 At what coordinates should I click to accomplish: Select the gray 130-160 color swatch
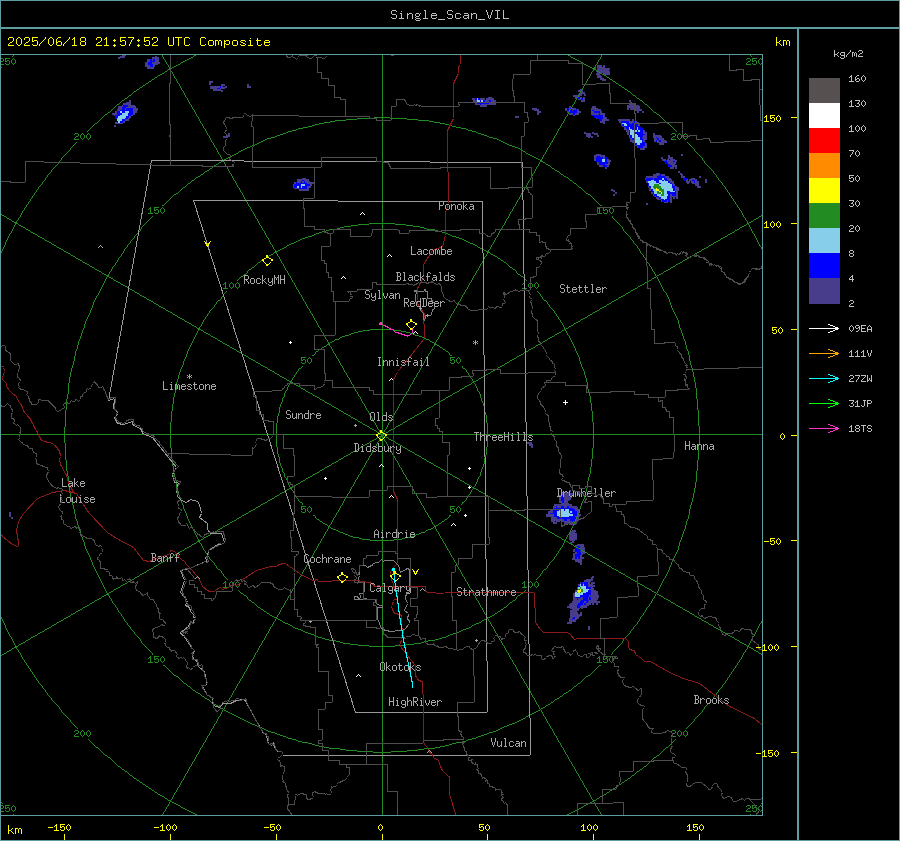coord(824,91)
